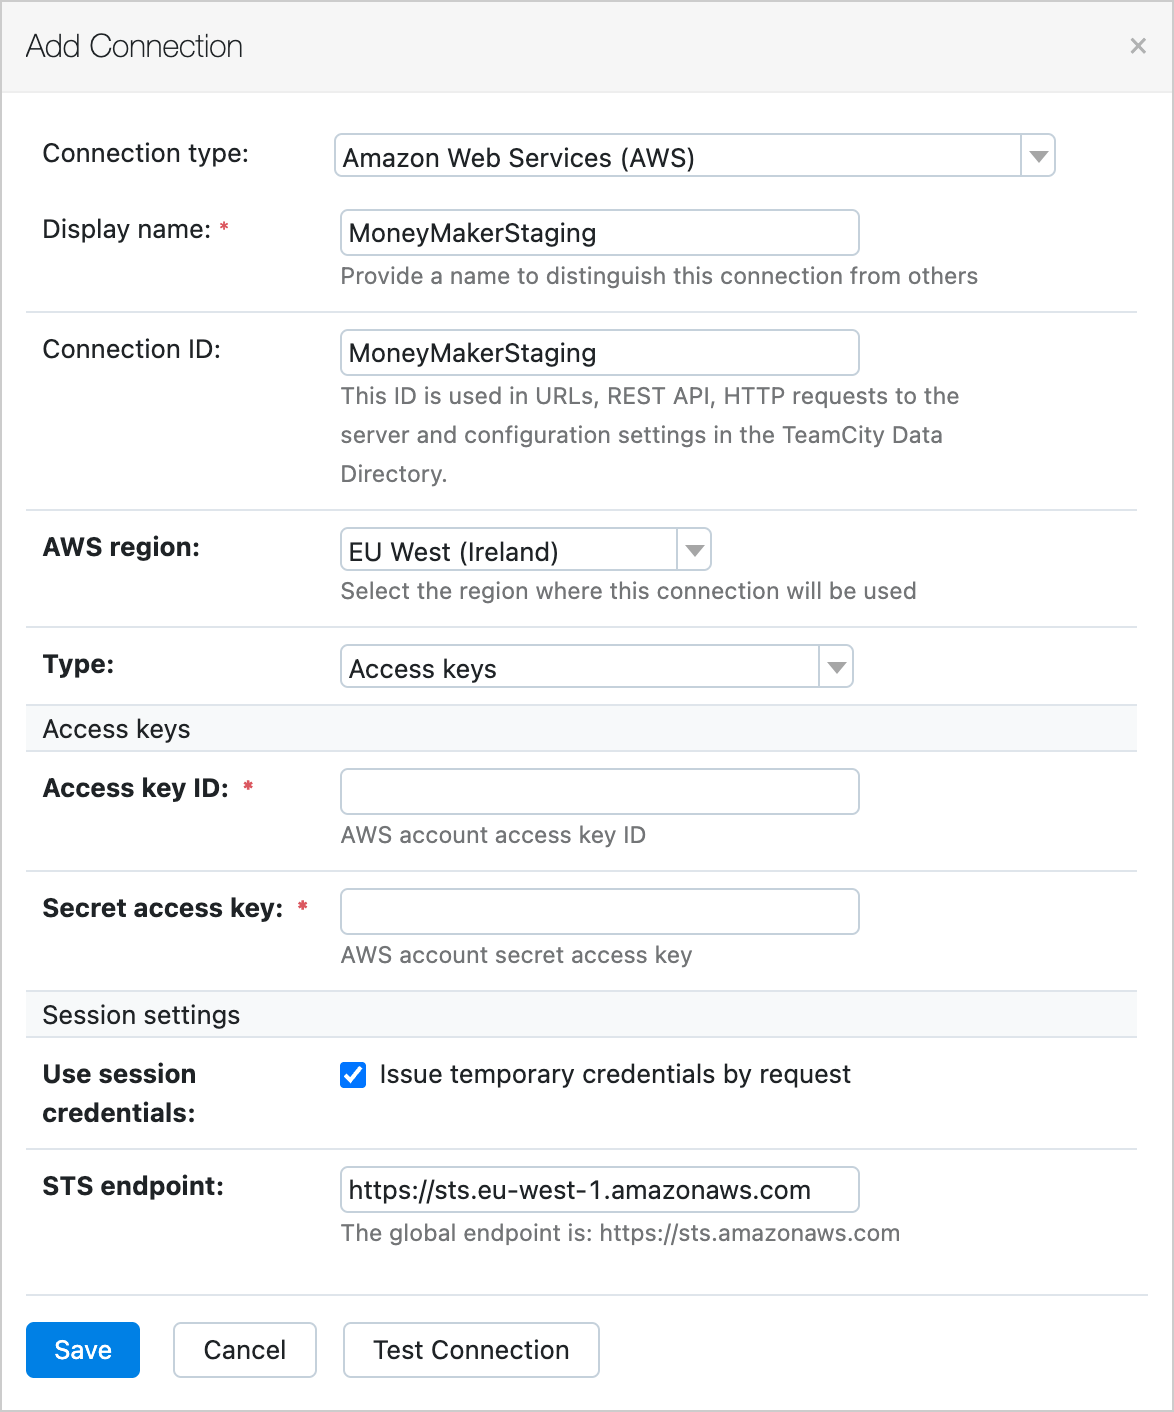The image size is (1174, 1412).
Task: Select the EU West (Ireland) combo box
Action: (526, 550)
